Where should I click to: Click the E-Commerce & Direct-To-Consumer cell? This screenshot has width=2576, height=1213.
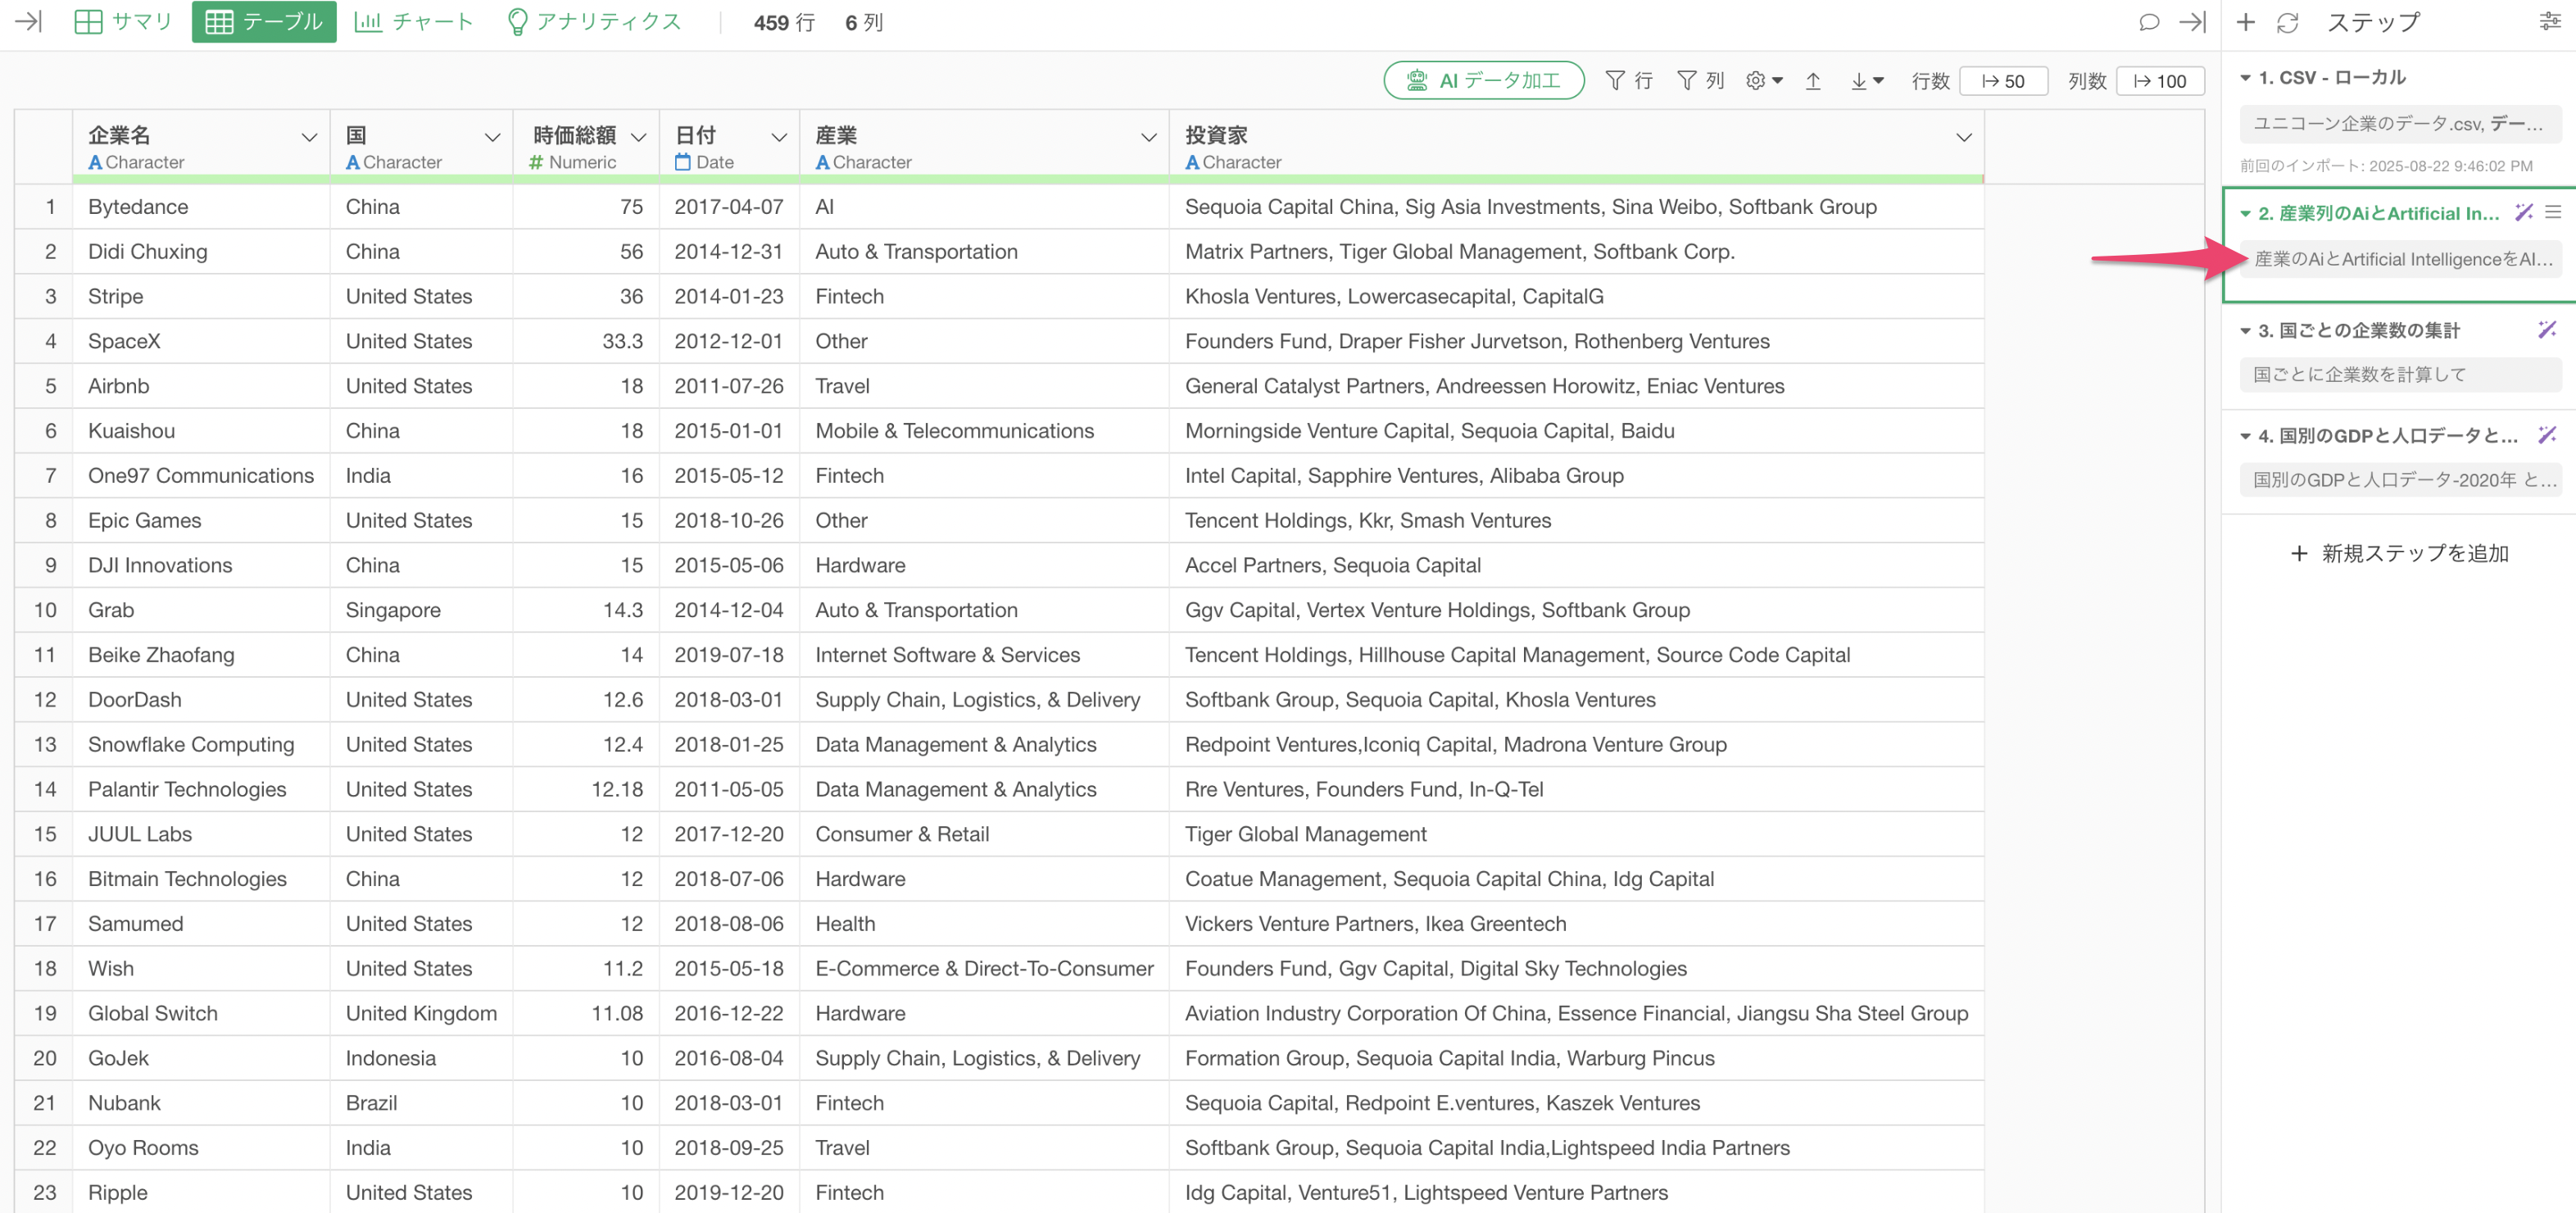(984, 968)
